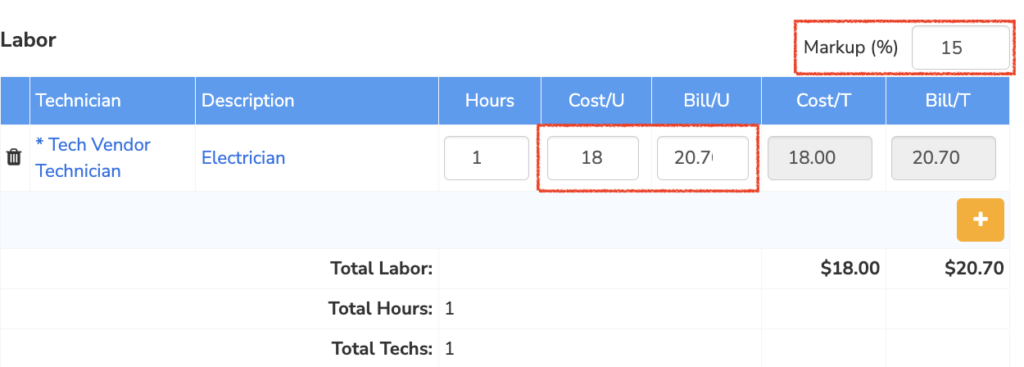Click the Cost/T column header
This screenshot has width=1024, height=367.
click(824, 101)
